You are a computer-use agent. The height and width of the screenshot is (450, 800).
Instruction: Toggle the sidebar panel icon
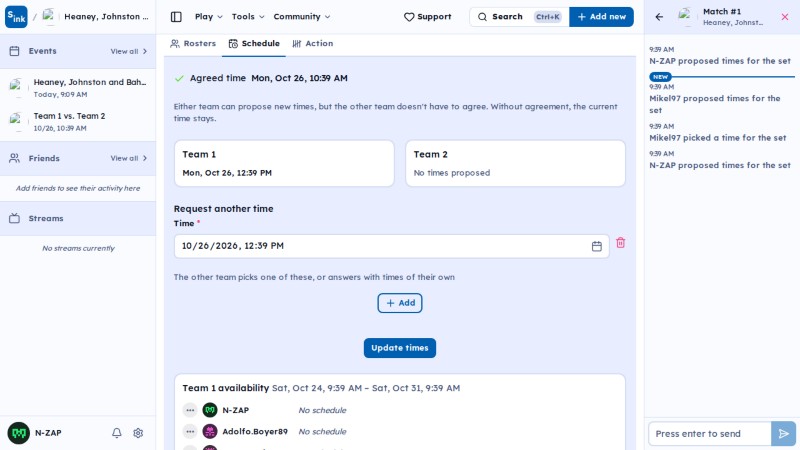click(176, 17)
